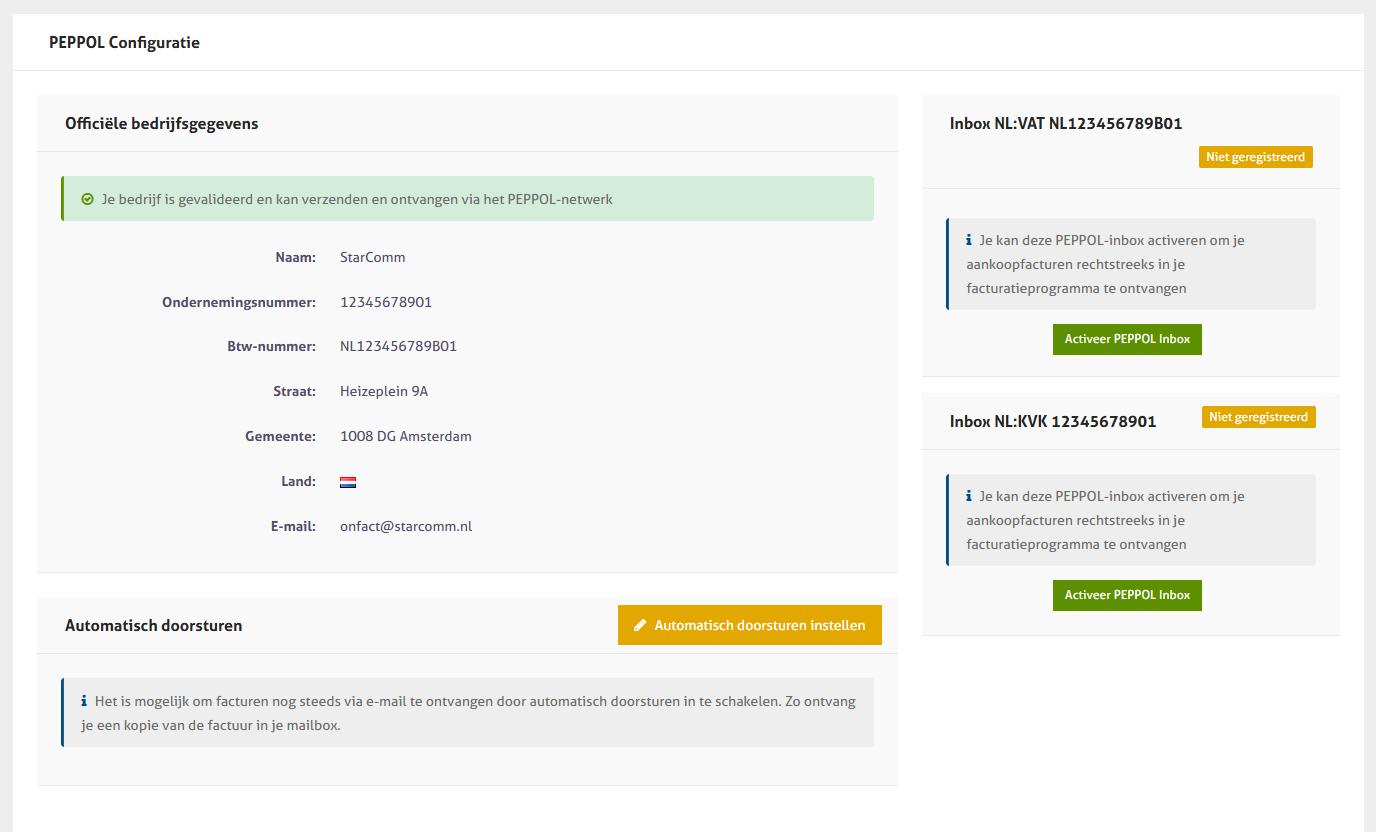Image resolution: width=1376 pixels, height=832 pixels.
Task: Open Automatisch doorsturen instellen
Action: click(x=749, y=625)
